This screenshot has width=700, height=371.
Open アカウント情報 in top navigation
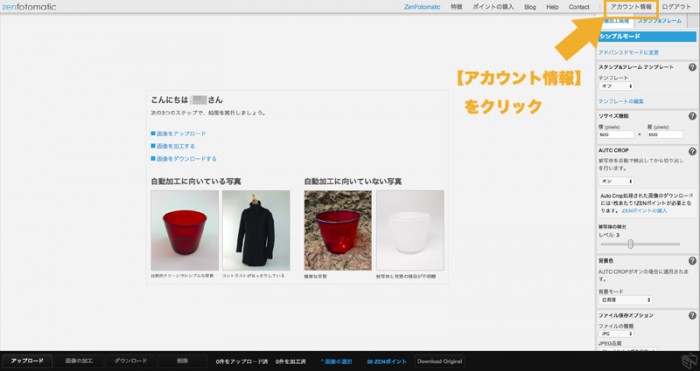tap(631, 7)
